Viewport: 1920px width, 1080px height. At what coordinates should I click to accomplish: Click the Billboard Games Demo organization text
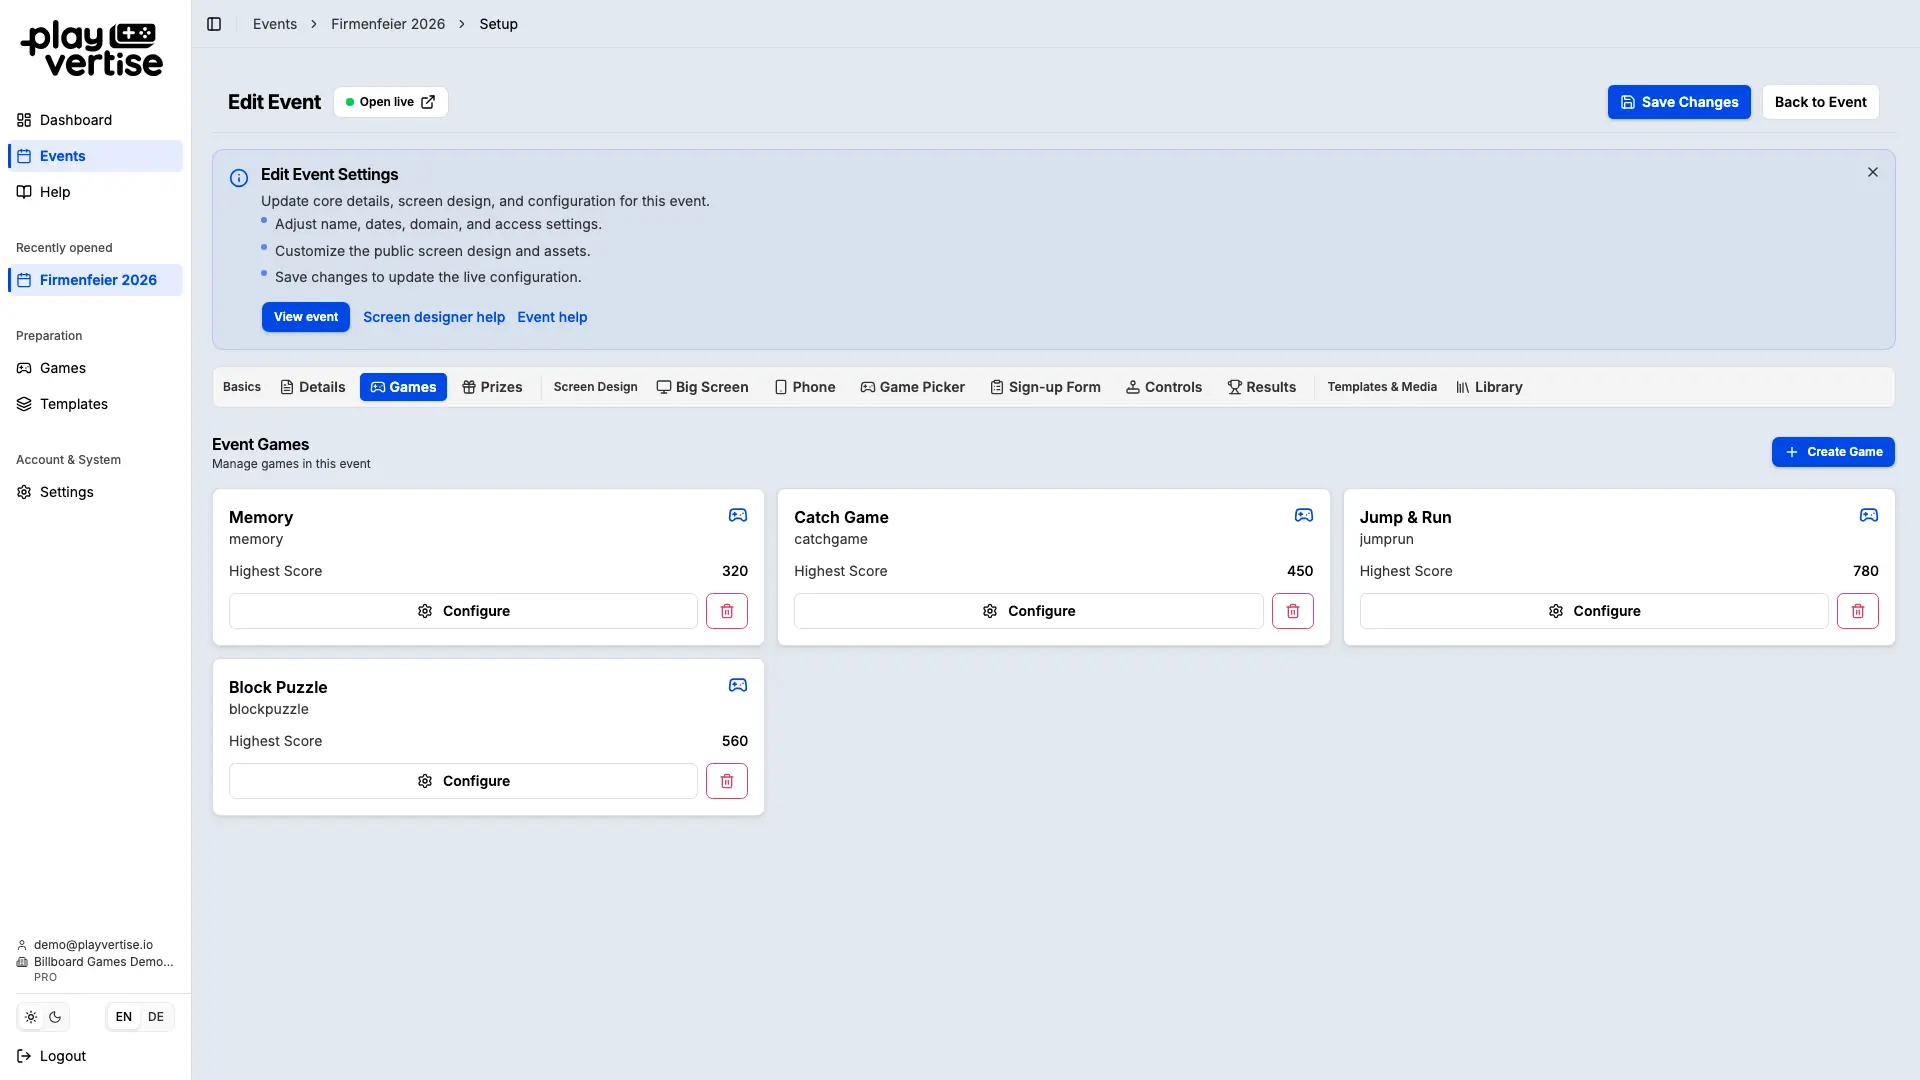tap(104, 962)
